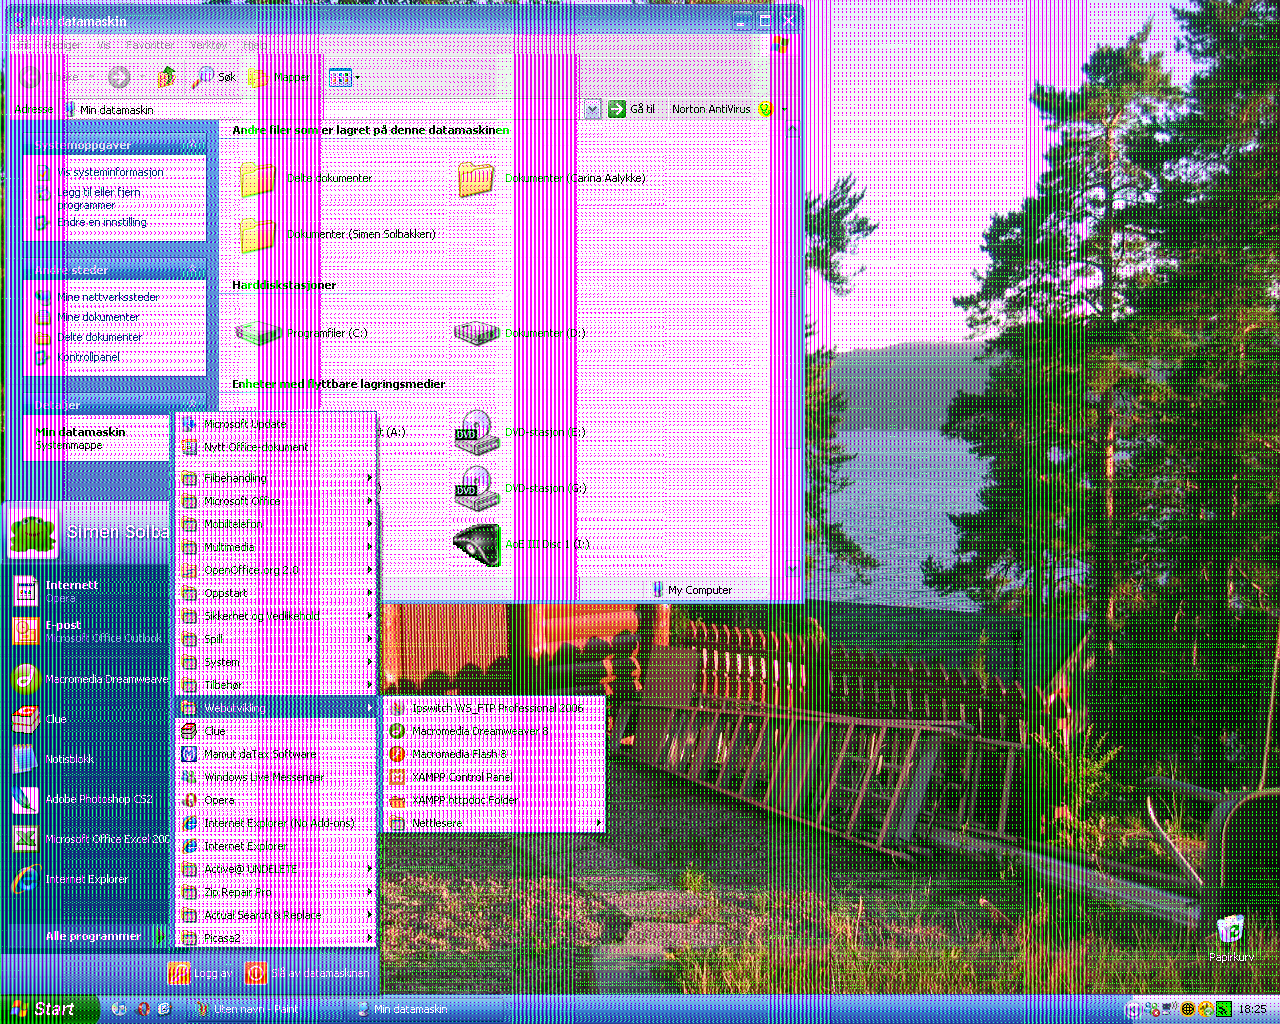1280x1024 pixels.
Task: Launch Opera from All Programs list
Action: tap(277, 800)
